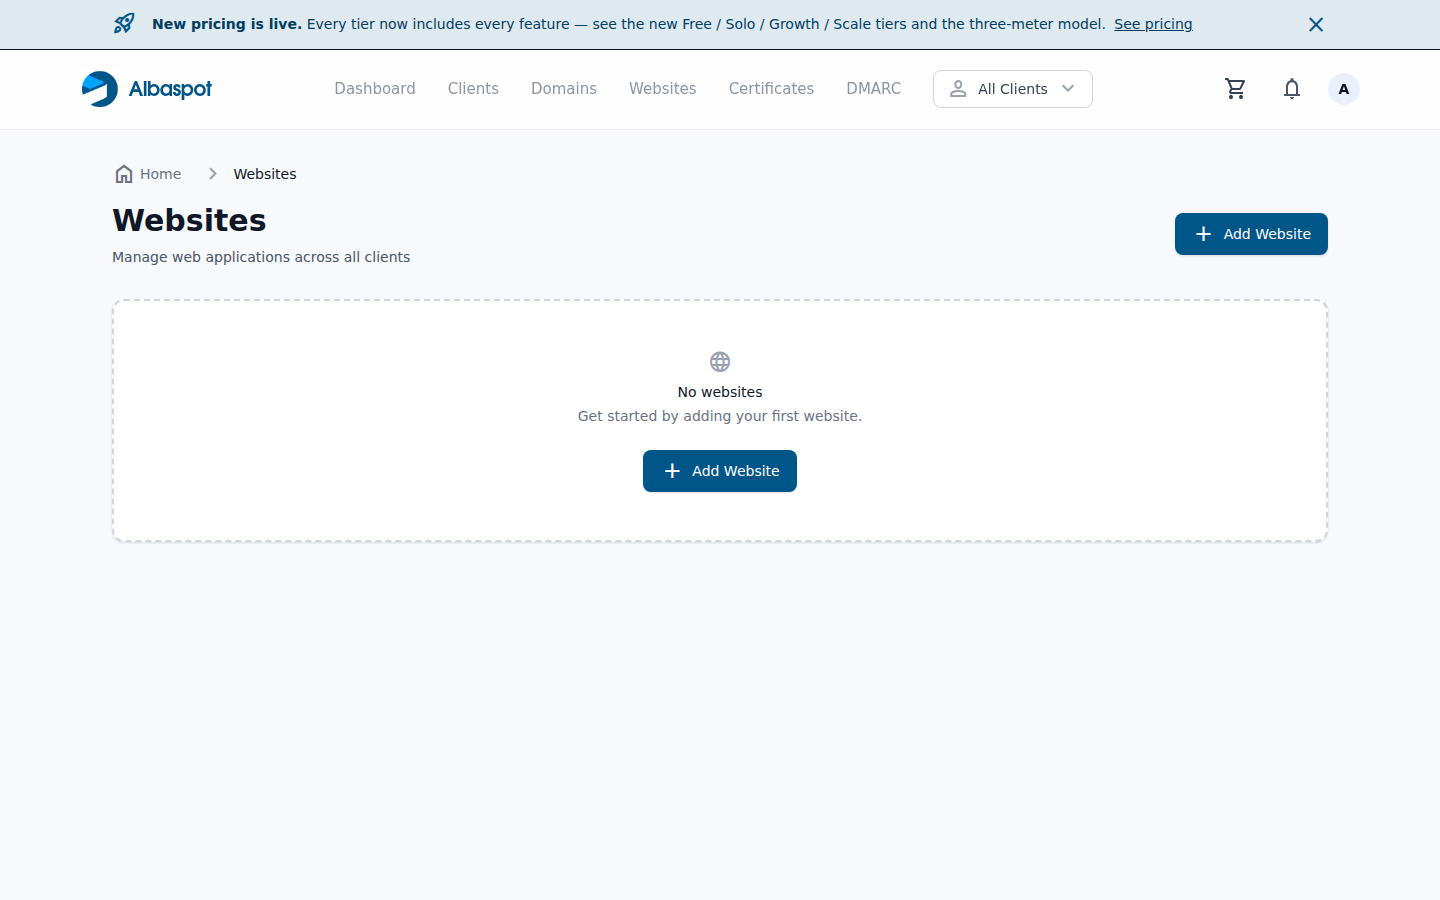This screenshot has width=1440, height=900.
Task: Open the Domains nav item
Action: (564, 89)
